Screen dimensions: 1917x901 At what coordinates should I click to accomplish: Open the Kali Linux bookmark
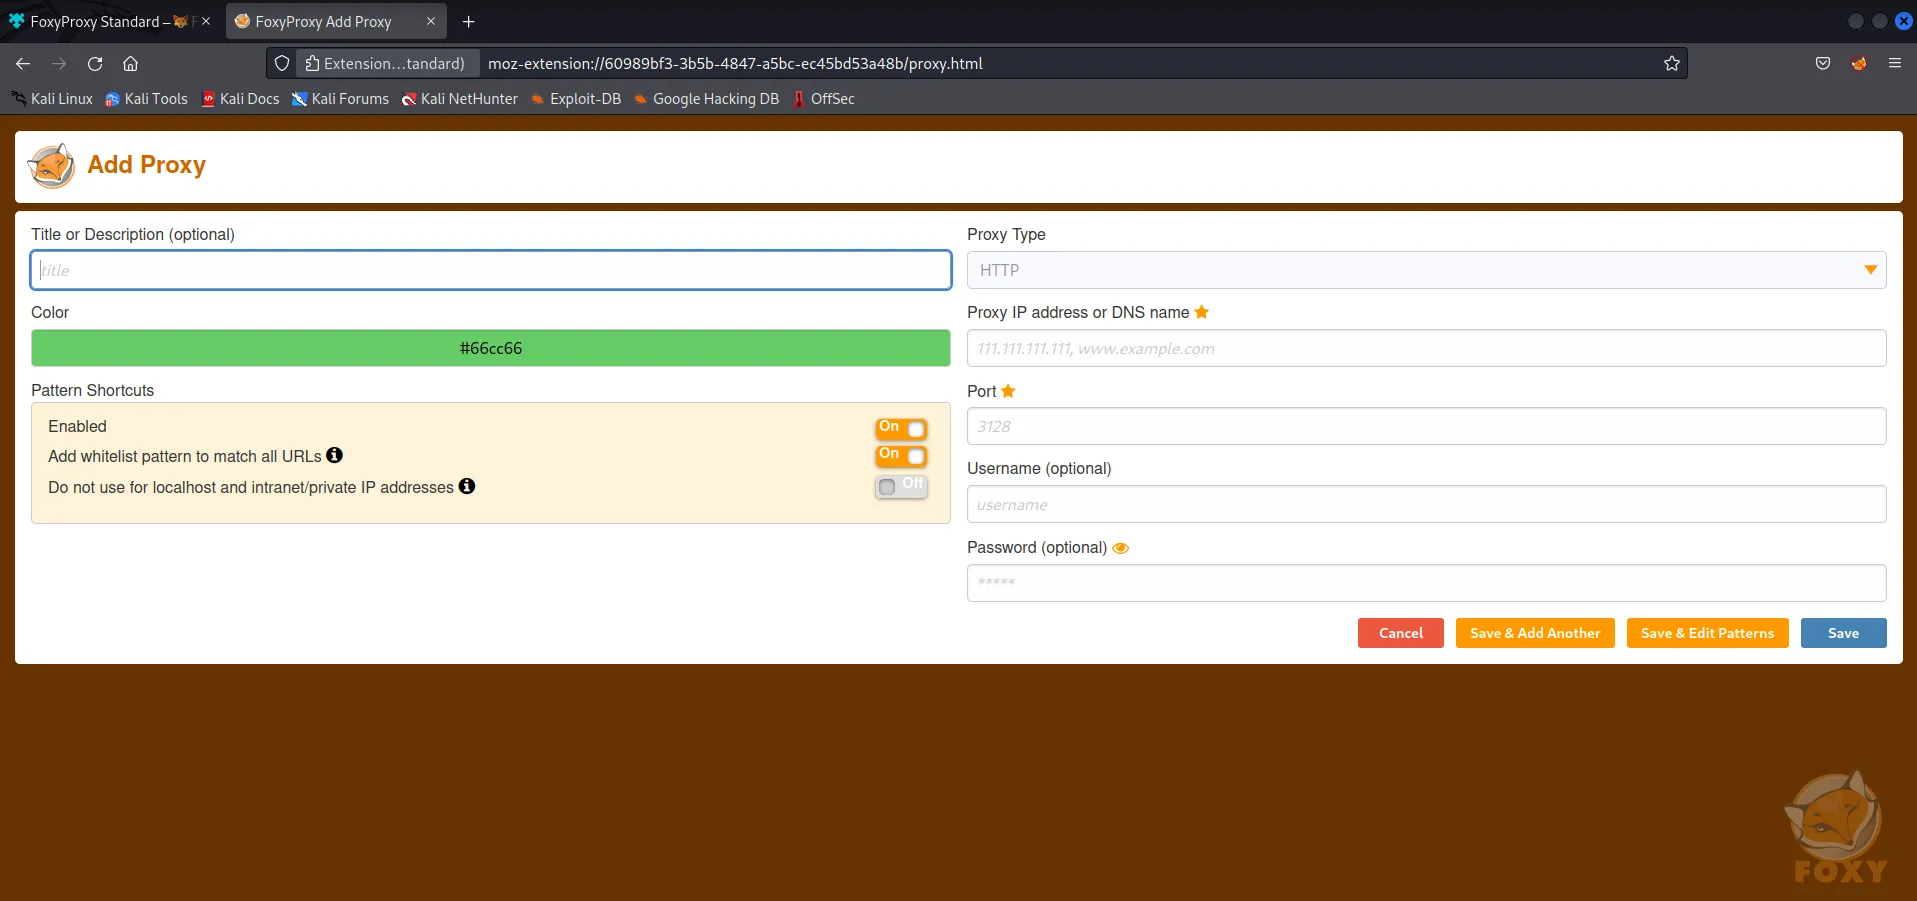(x=52, y=99)
